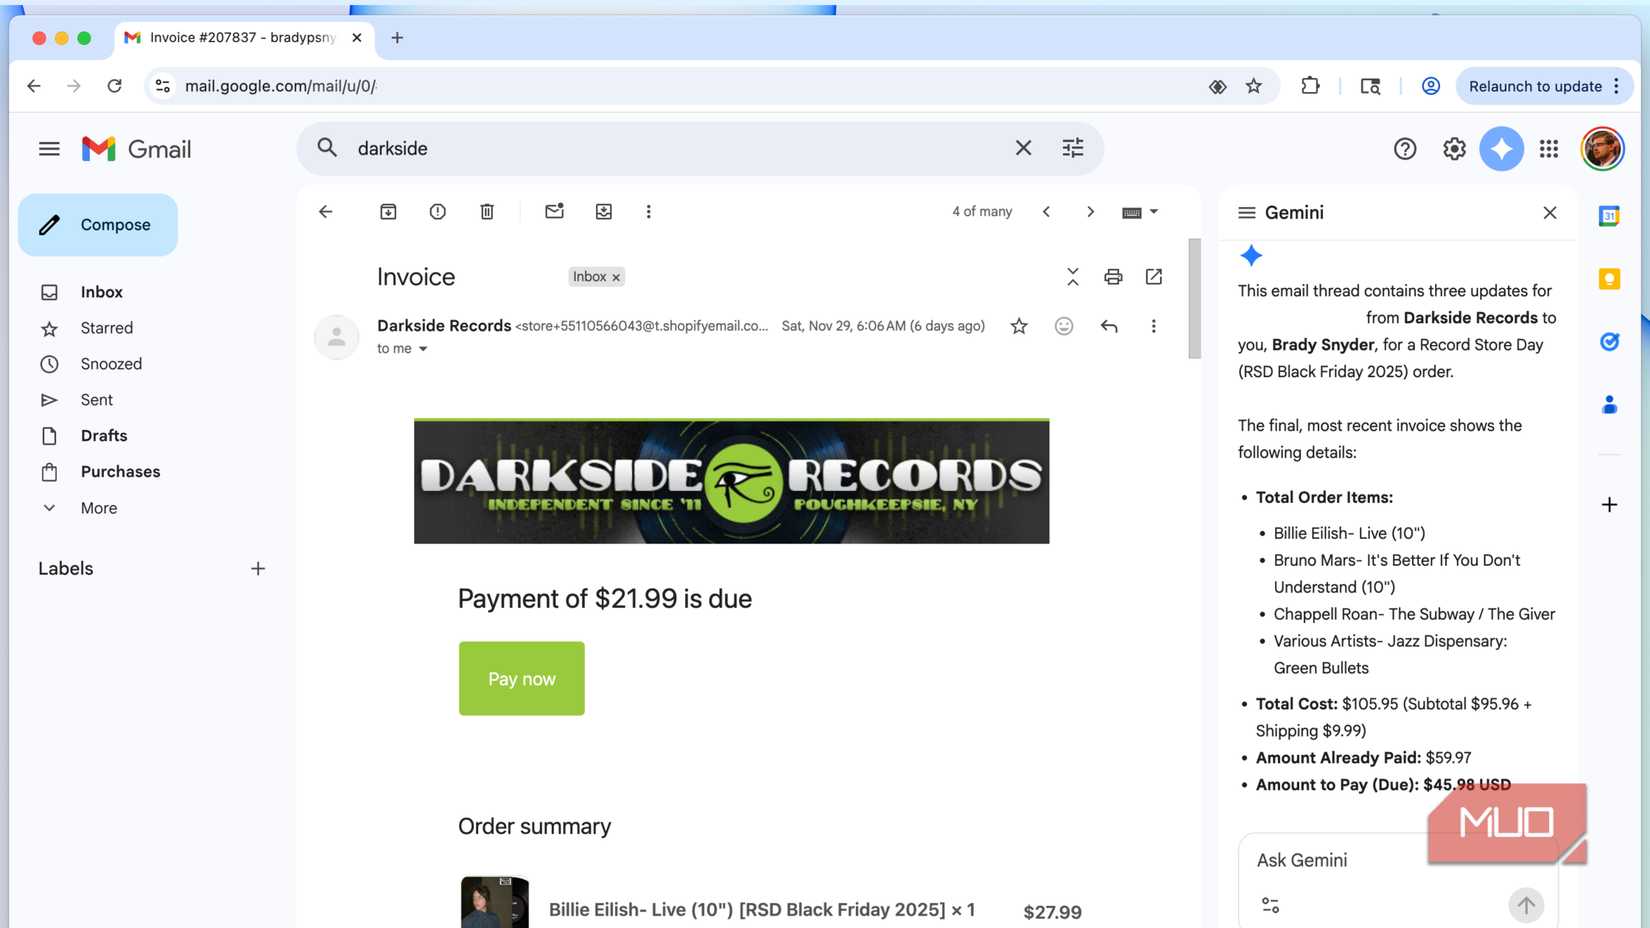Create a new label

258,569
